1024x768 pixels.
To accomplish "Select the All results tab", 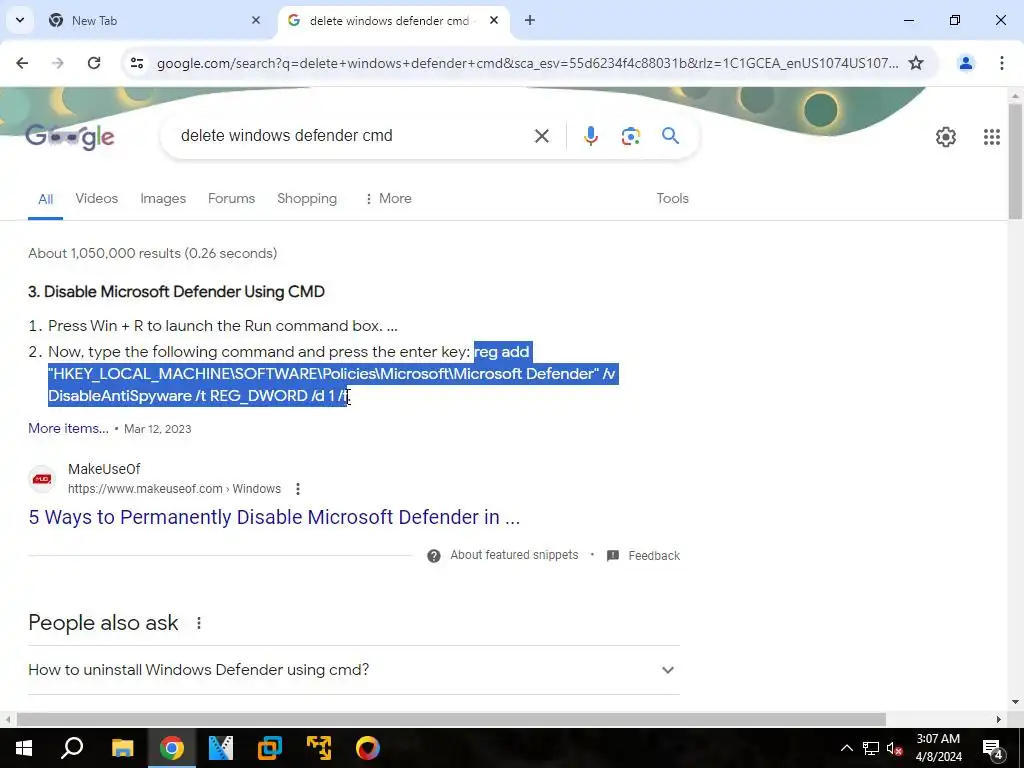I will click(46, 199).
